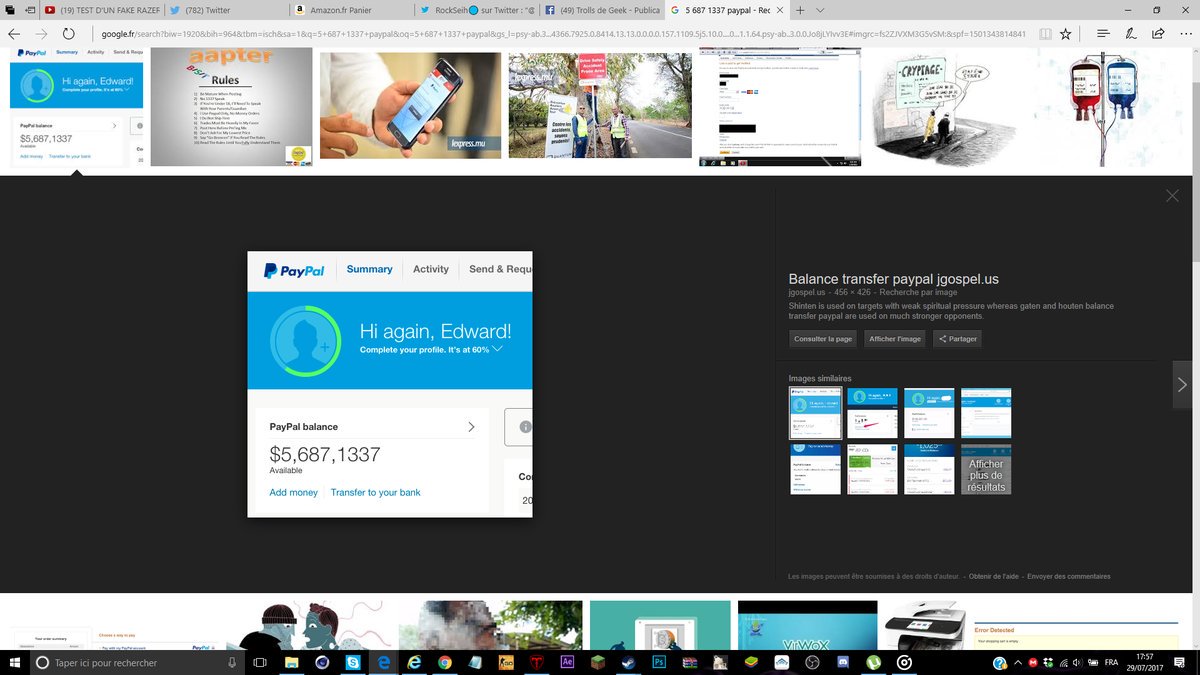Add page to favorites star icon
The image size is (1200, 675).
[x=1066, y=33]
